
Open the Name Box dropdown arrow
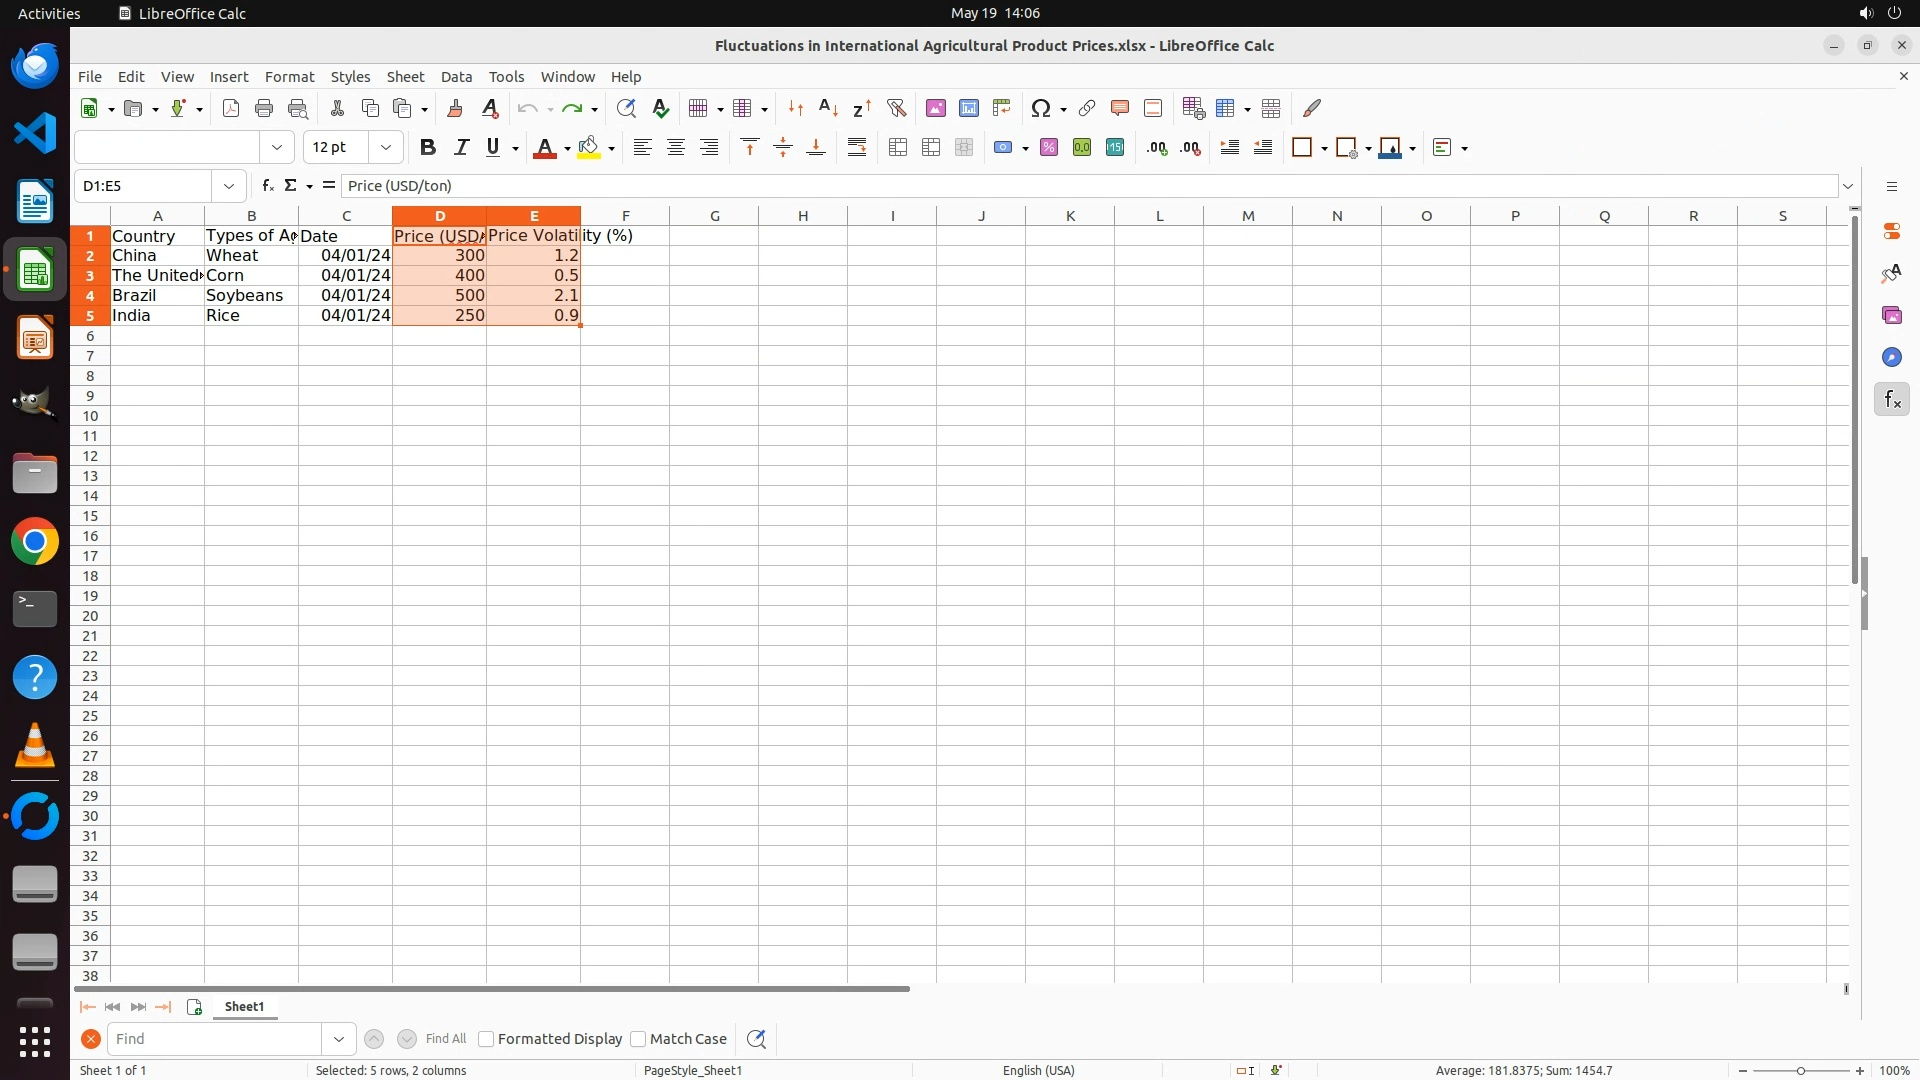[x=229, y=186]
